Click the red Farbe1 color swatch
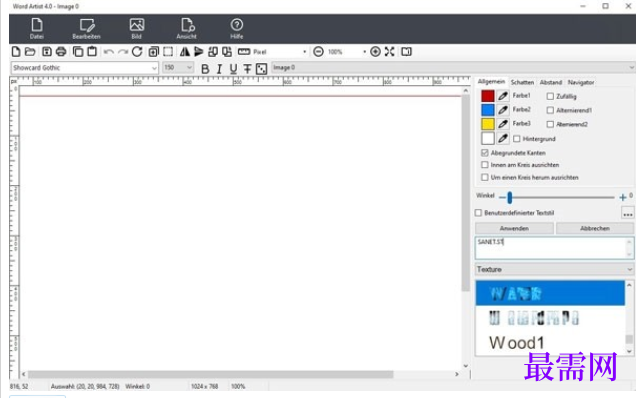Viewport: 636px width, 398px height. (488, 96)
